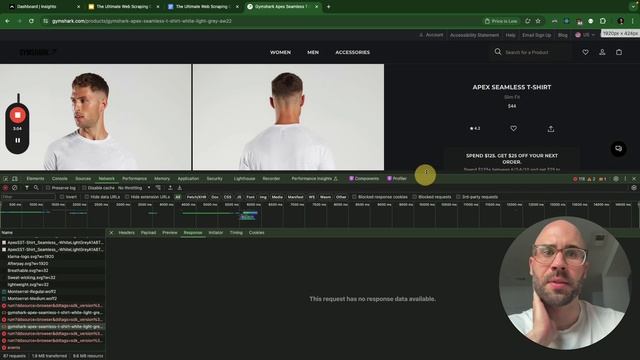640x360 pixels.
Task: Check Blocked requests
Action: tap(415, 197)
